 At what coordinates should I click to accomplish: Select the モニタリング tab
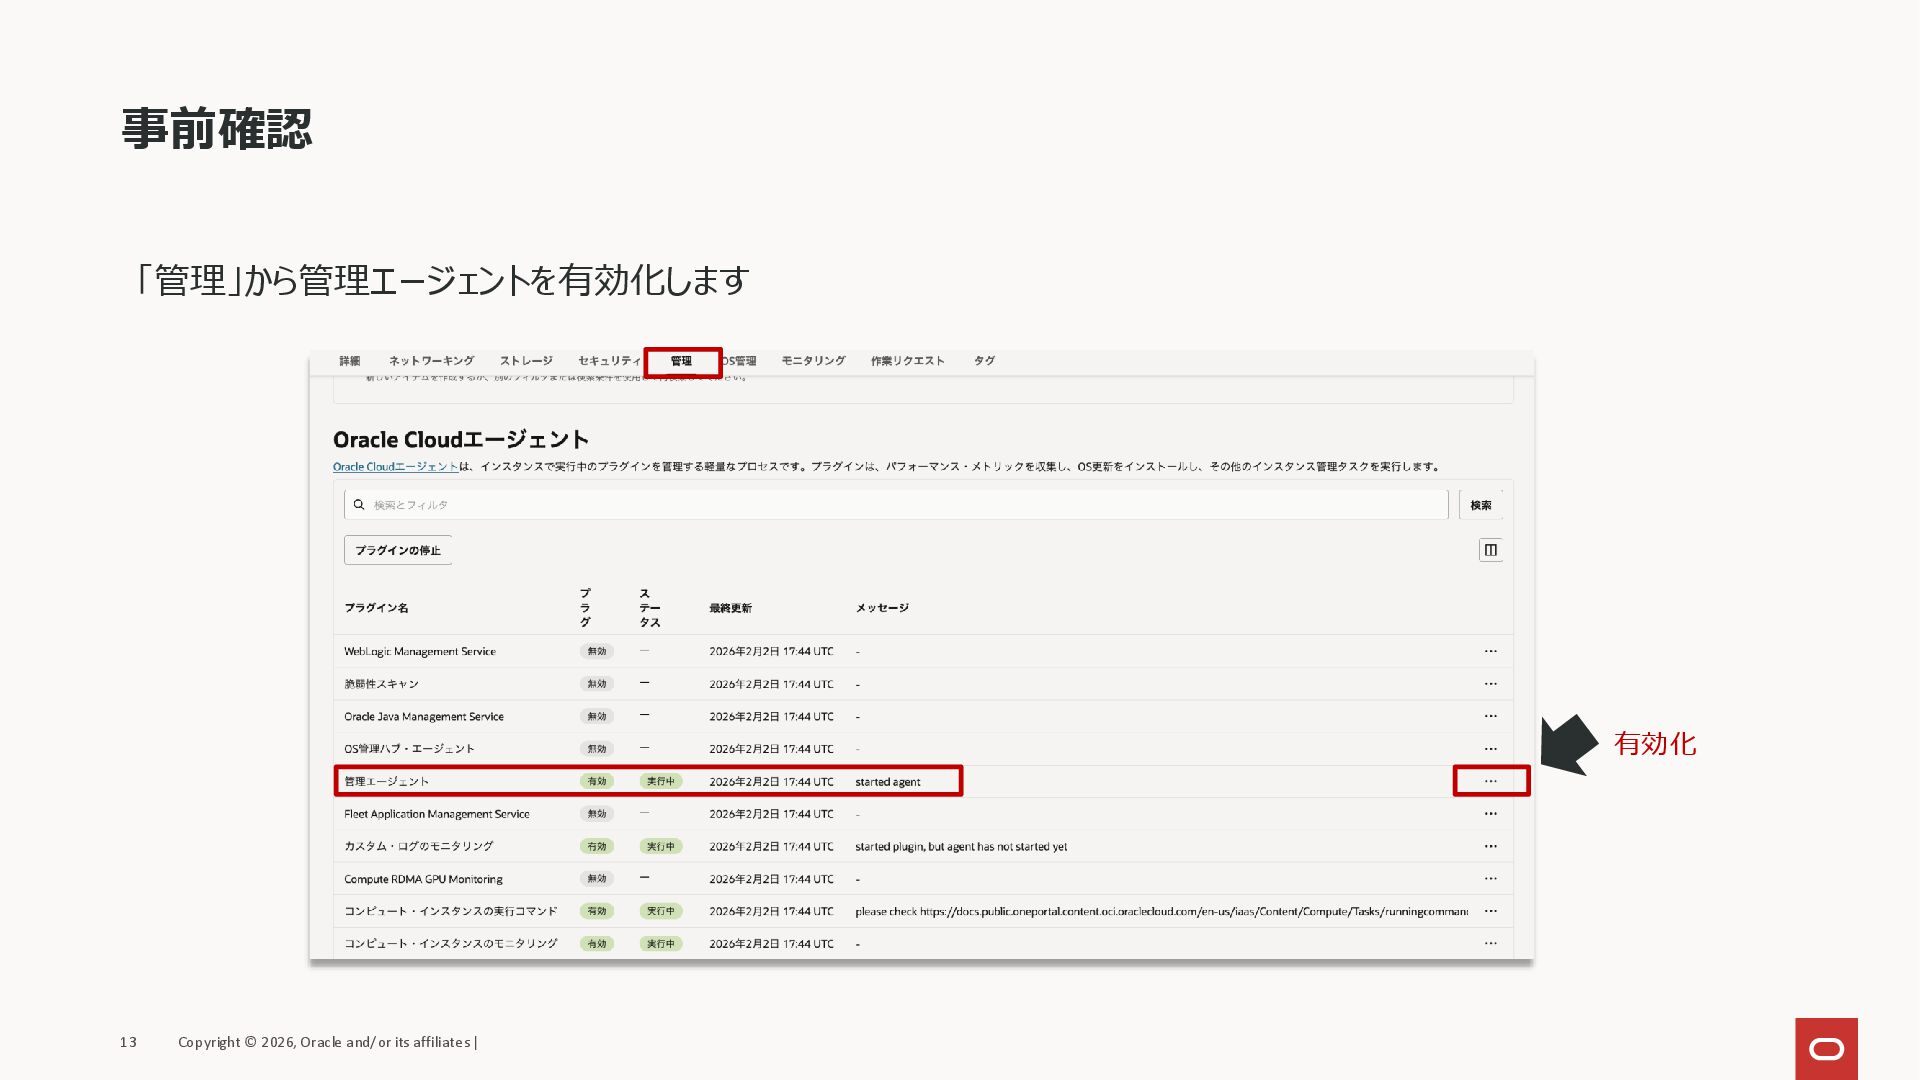(x=813, y=361)
